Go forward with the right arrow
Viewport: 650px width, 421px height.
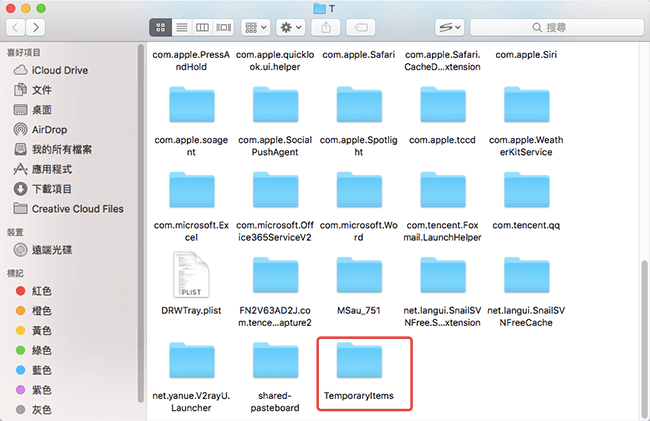point(38,26)
